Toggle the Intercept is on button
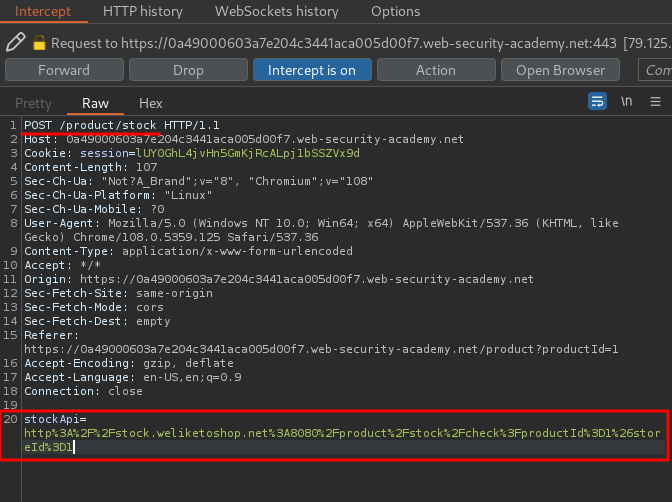Image resolution: width=672 pixels, height=502 pixels. pyautogui.click(x=312, y=70)
